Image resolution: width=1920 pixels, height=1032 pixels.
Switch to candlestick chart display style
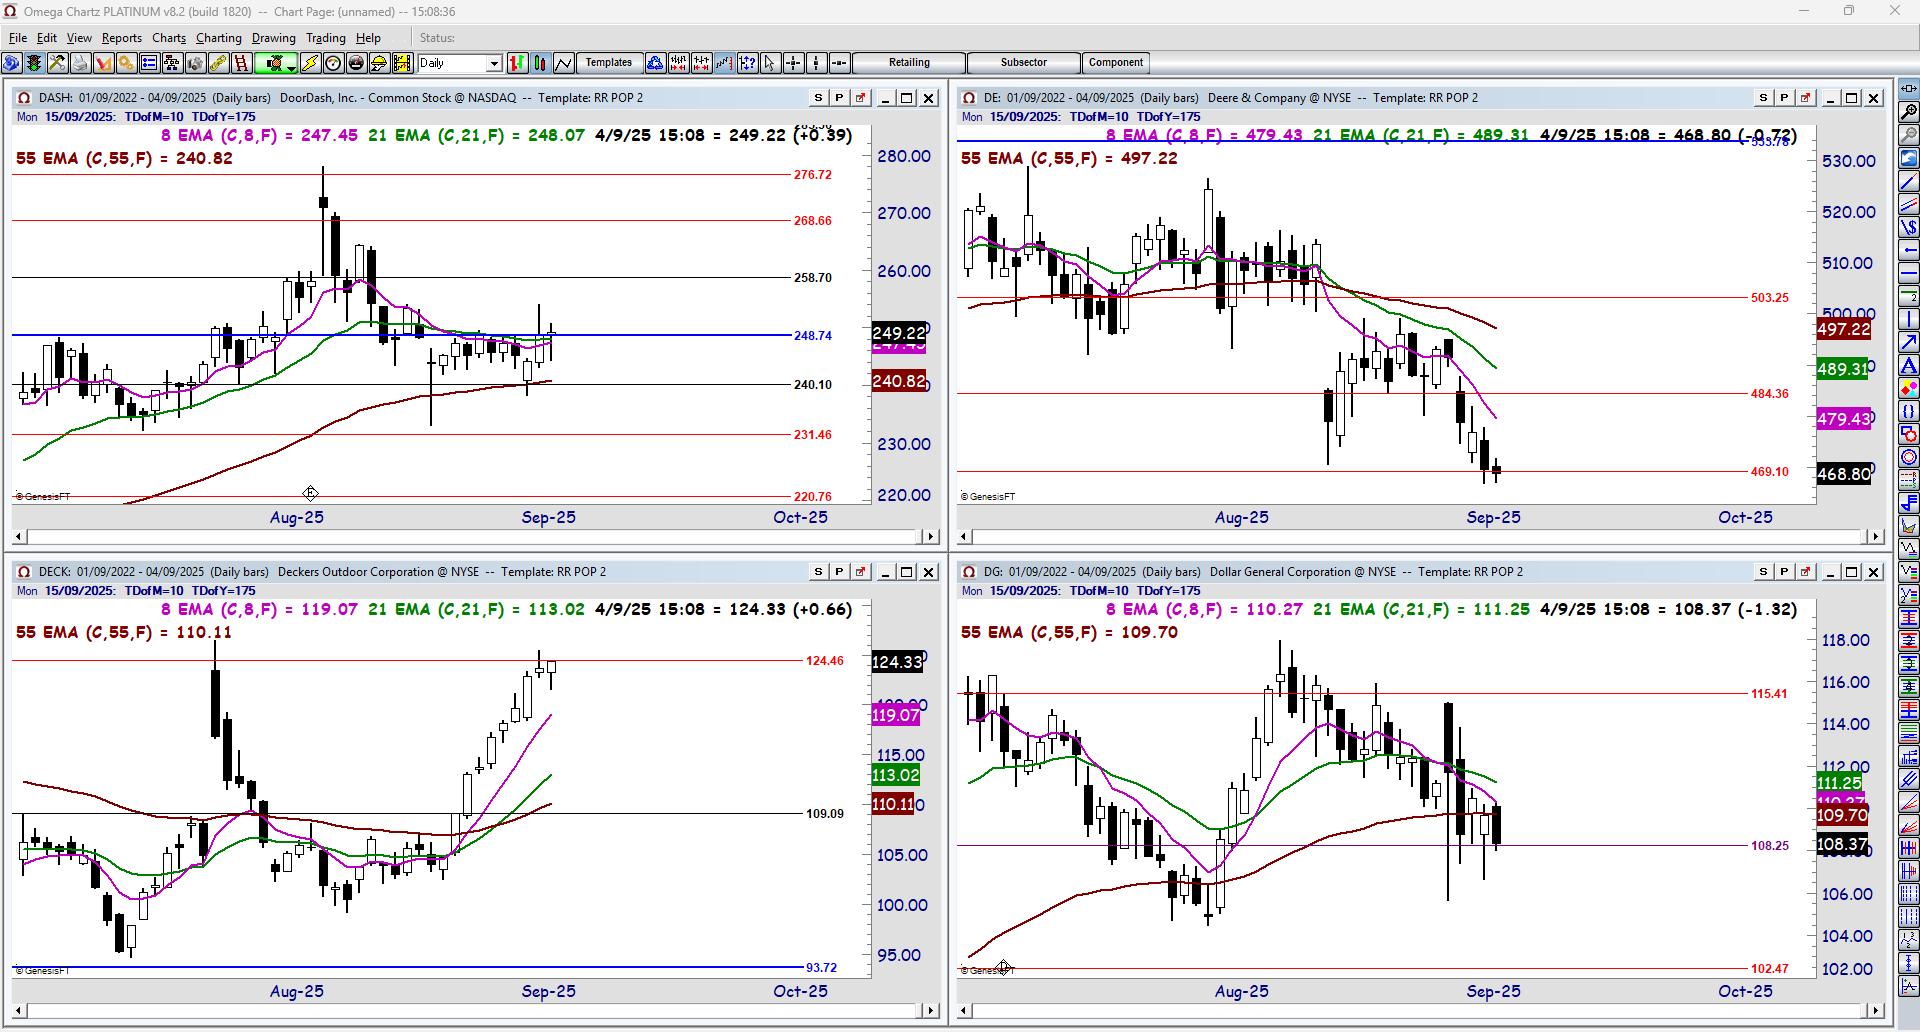pos(540,63)
